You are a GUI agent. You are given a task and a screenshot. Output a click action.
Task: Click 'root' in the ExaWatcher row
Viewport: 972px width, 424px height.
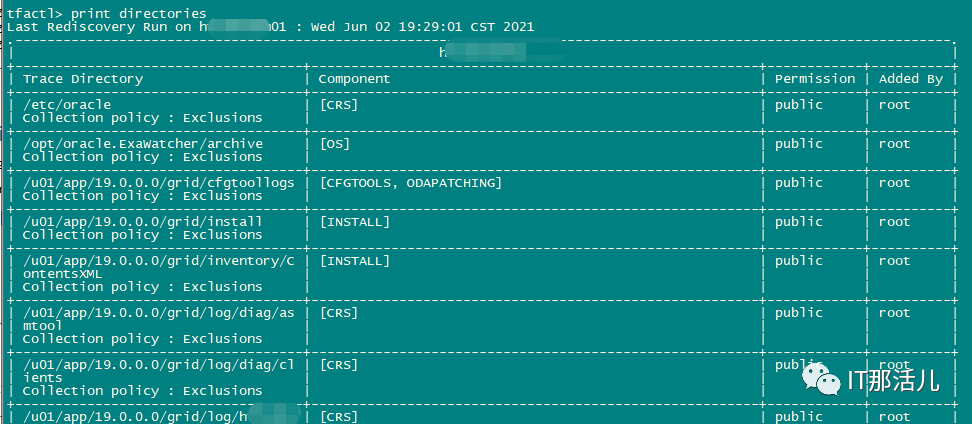click(x=895, y=144)
